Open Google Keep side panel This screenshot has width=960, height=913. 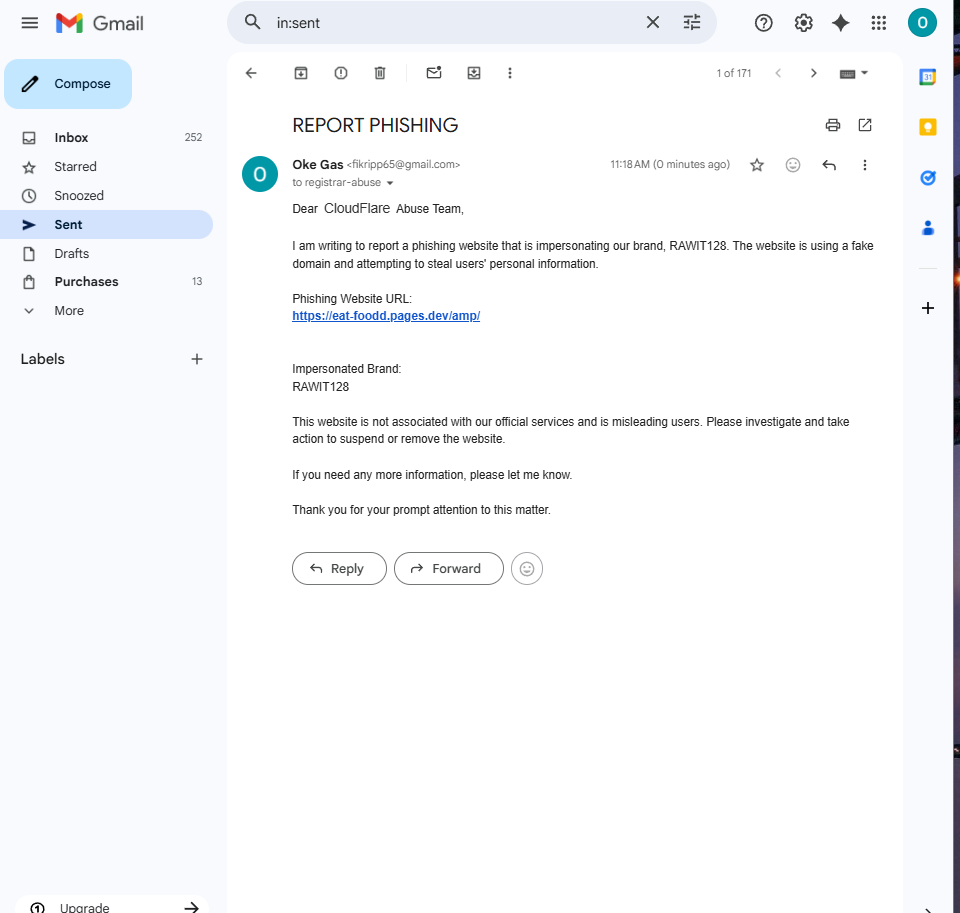tap(928, 127)
